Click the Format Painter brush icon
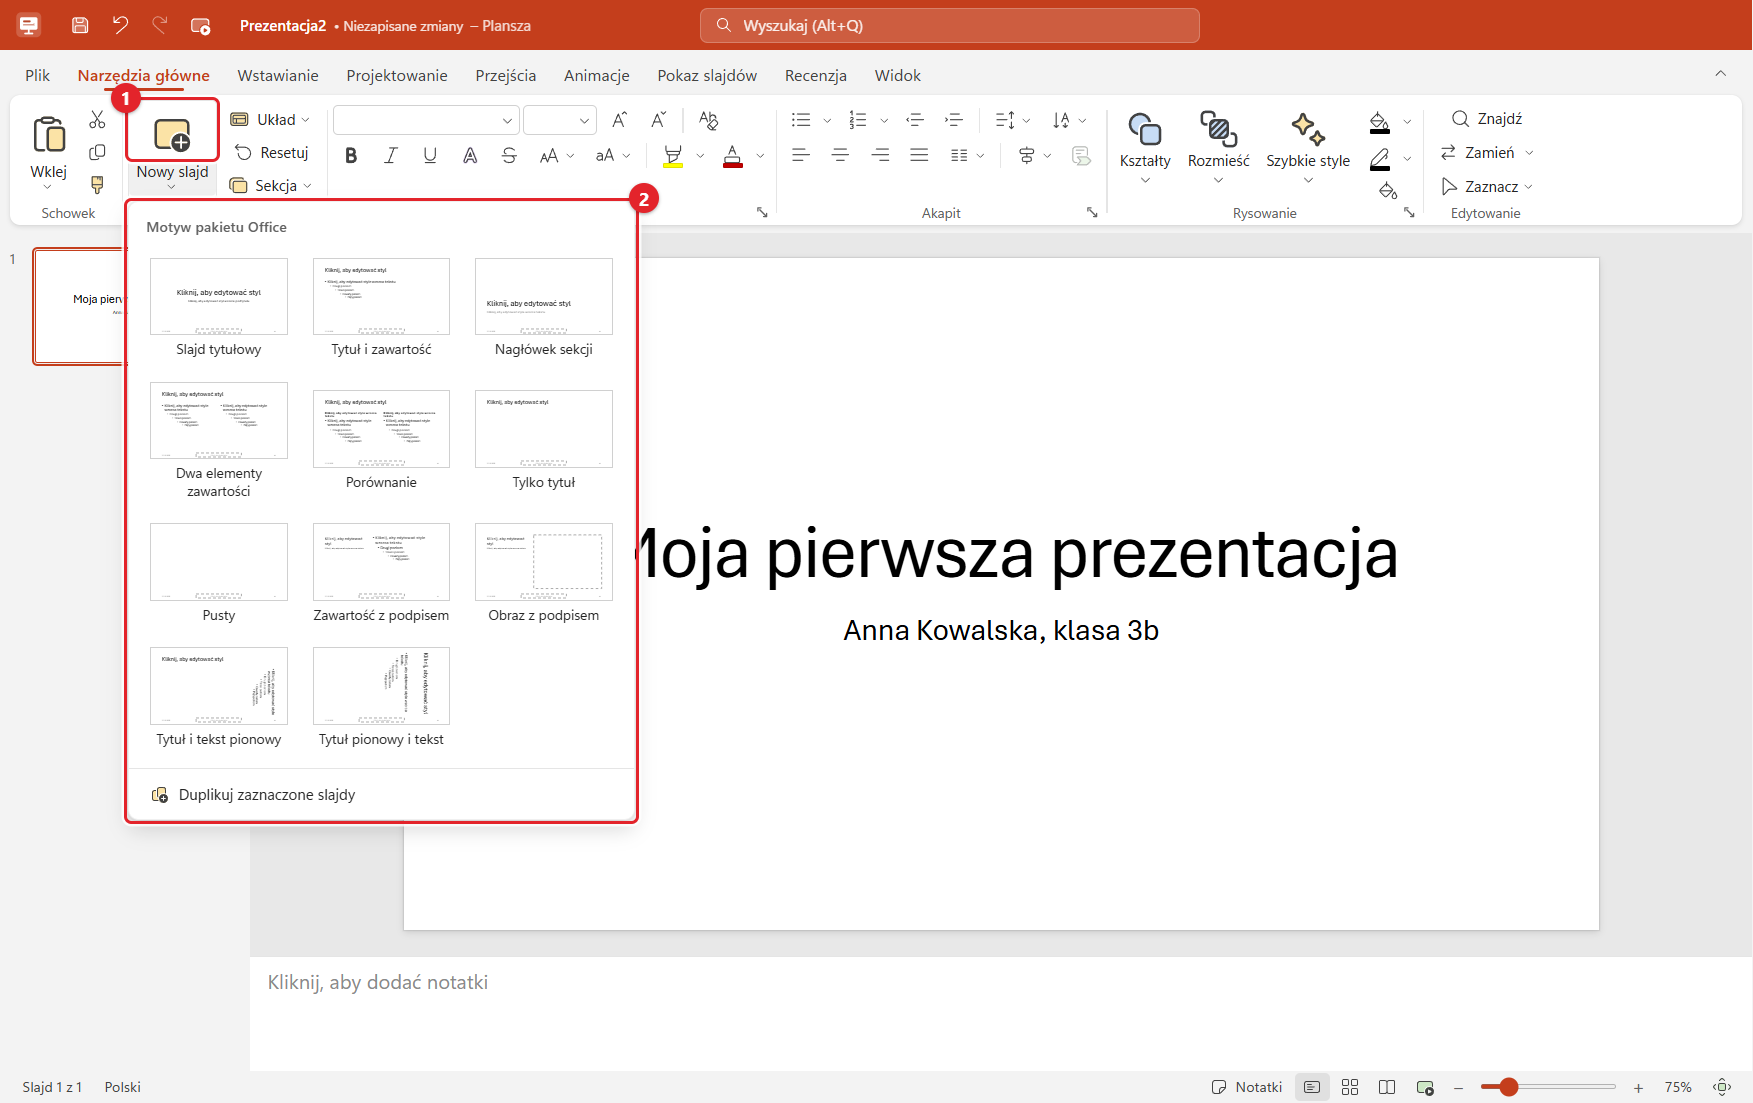The image size is (1753, 1103). point(97,185)
